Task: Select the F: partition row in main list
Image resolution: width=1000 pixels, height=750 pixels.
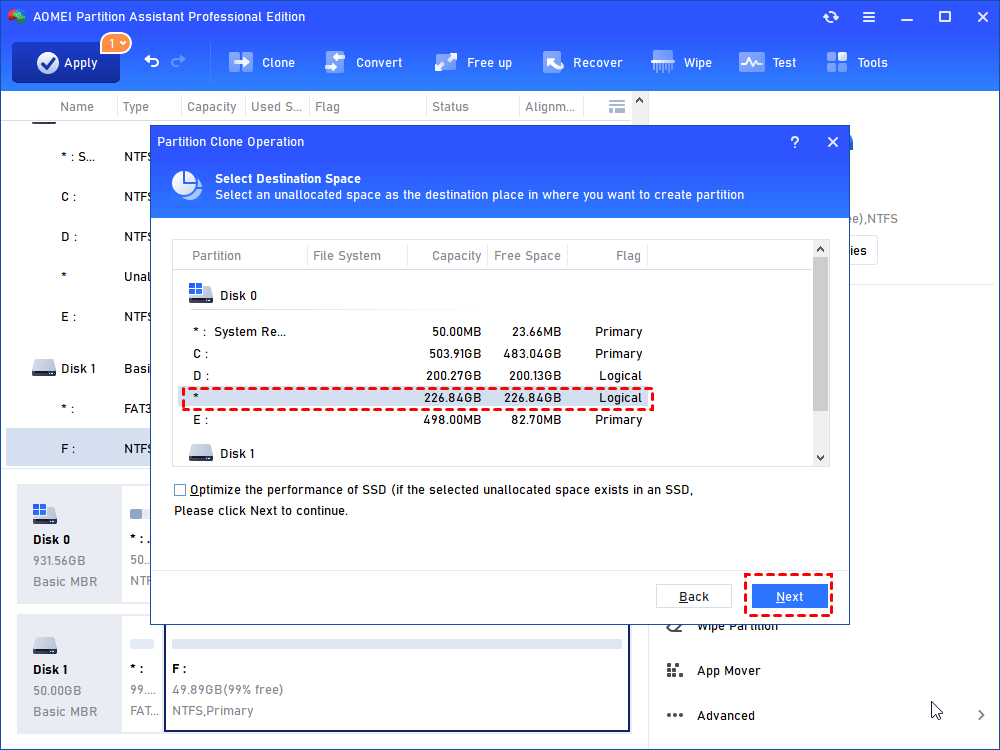Action: pyautogui.click(x=78, y=448)
